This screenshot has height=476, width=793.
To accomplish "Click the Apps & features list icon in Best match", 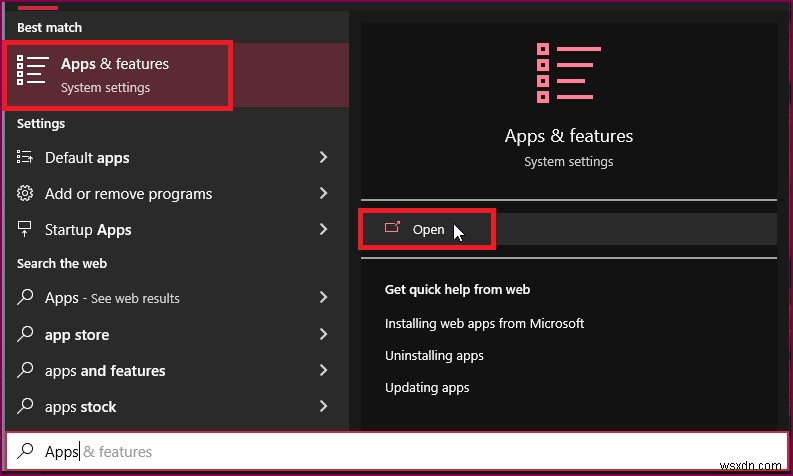I will 33,70.
